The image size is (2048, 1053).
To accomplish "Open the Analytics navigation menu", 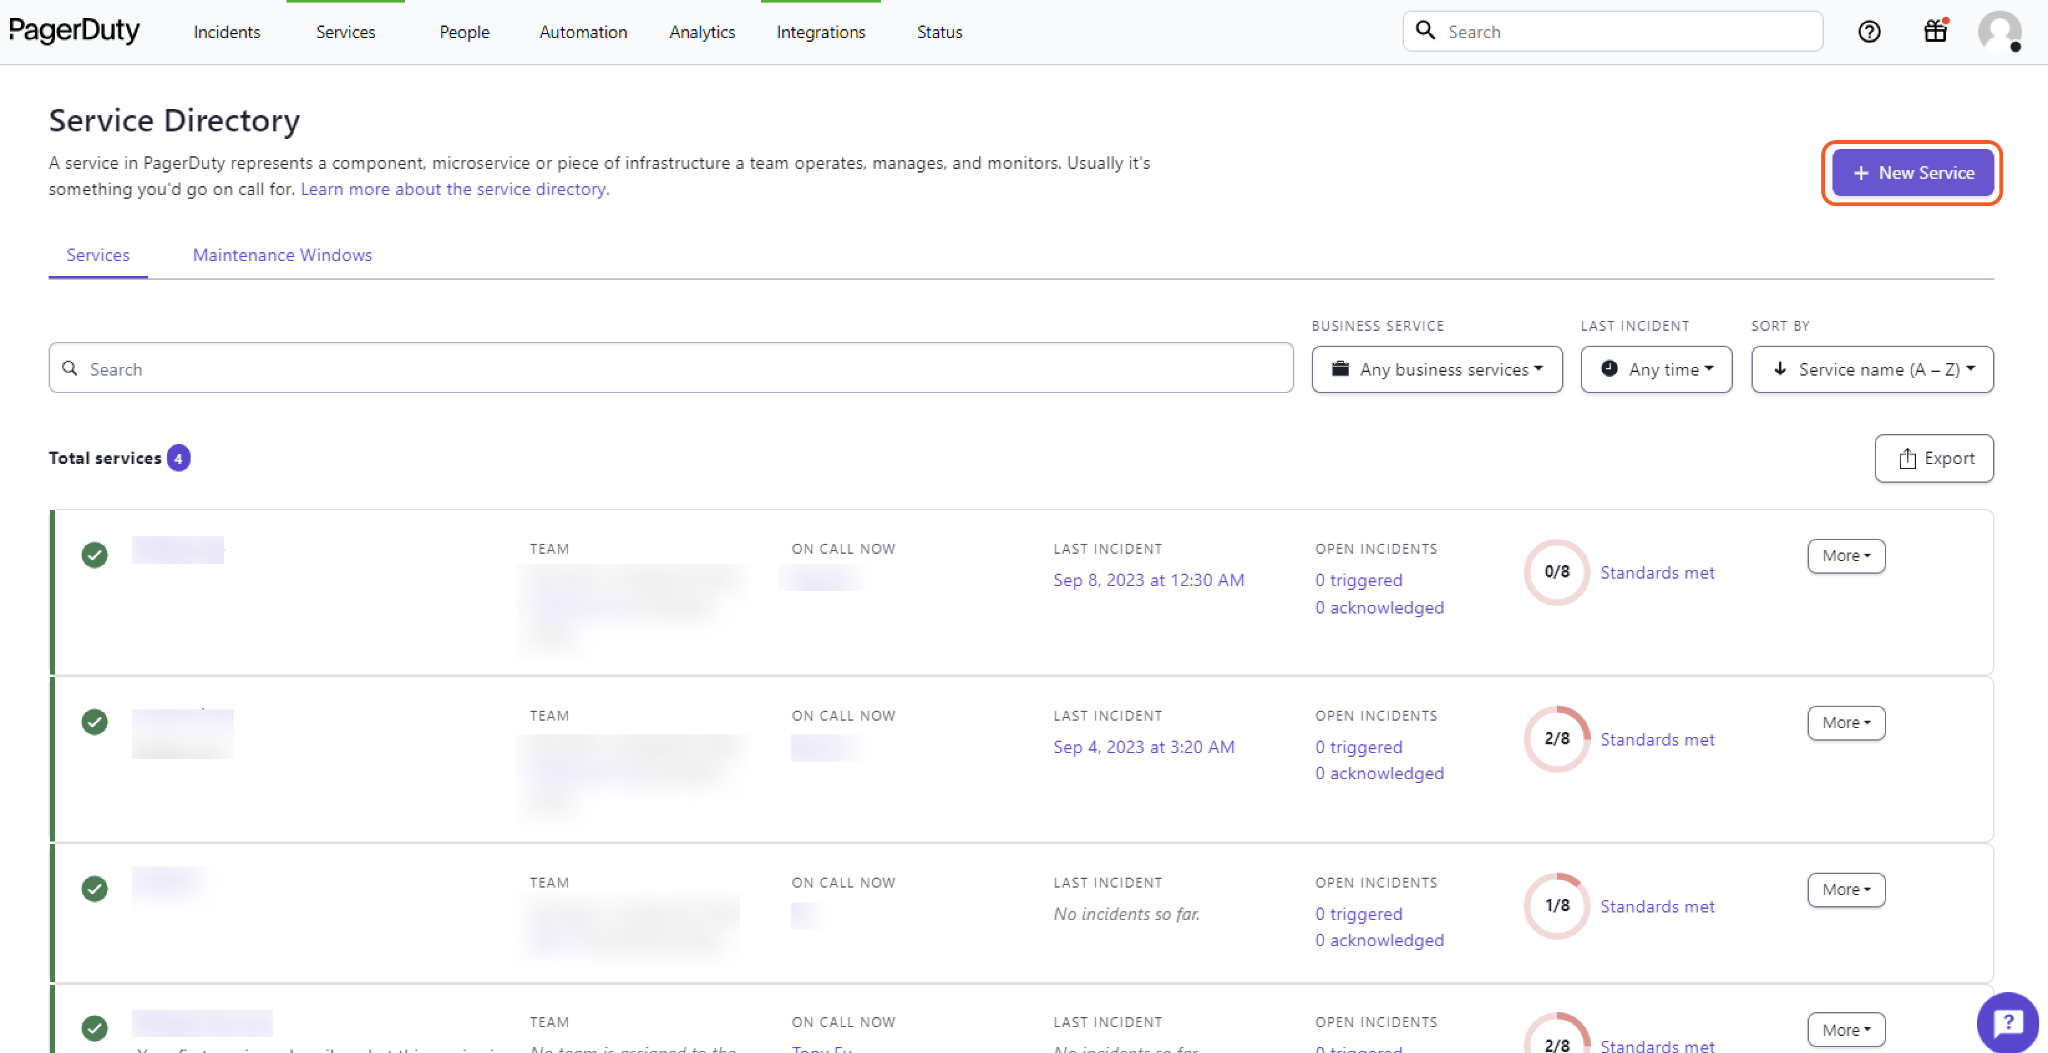I will click(702, 32).
